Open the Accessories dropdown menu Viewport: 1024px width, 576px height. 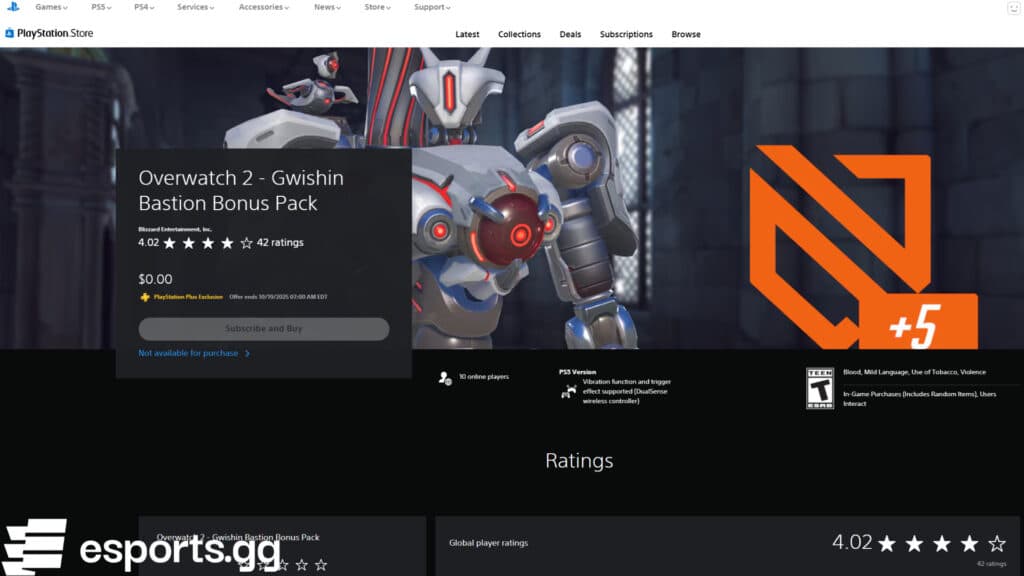(264, 7)
